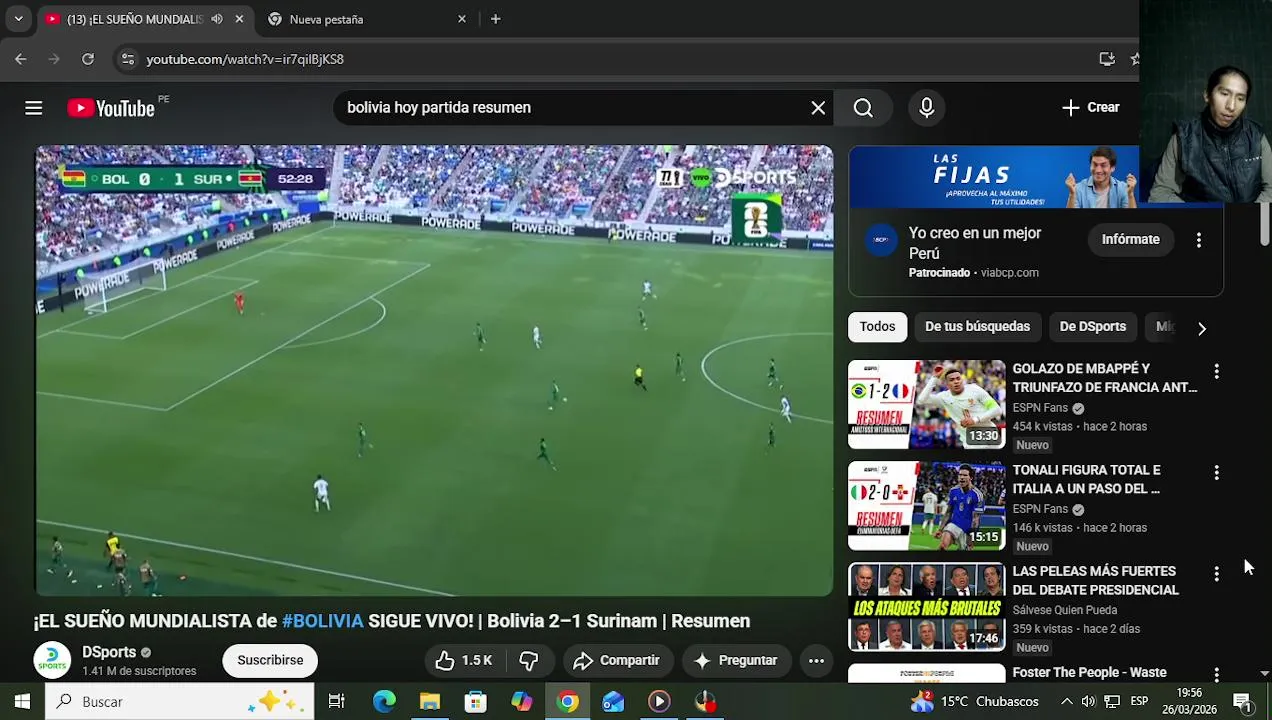Open the menu for the Mbappé video
Viewport: 1272px width, 720px height.
1216,371
